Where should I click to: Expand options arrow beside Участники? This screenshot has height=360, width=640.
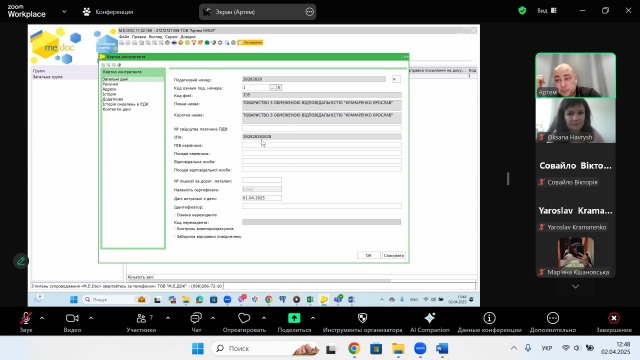point(168,318)
